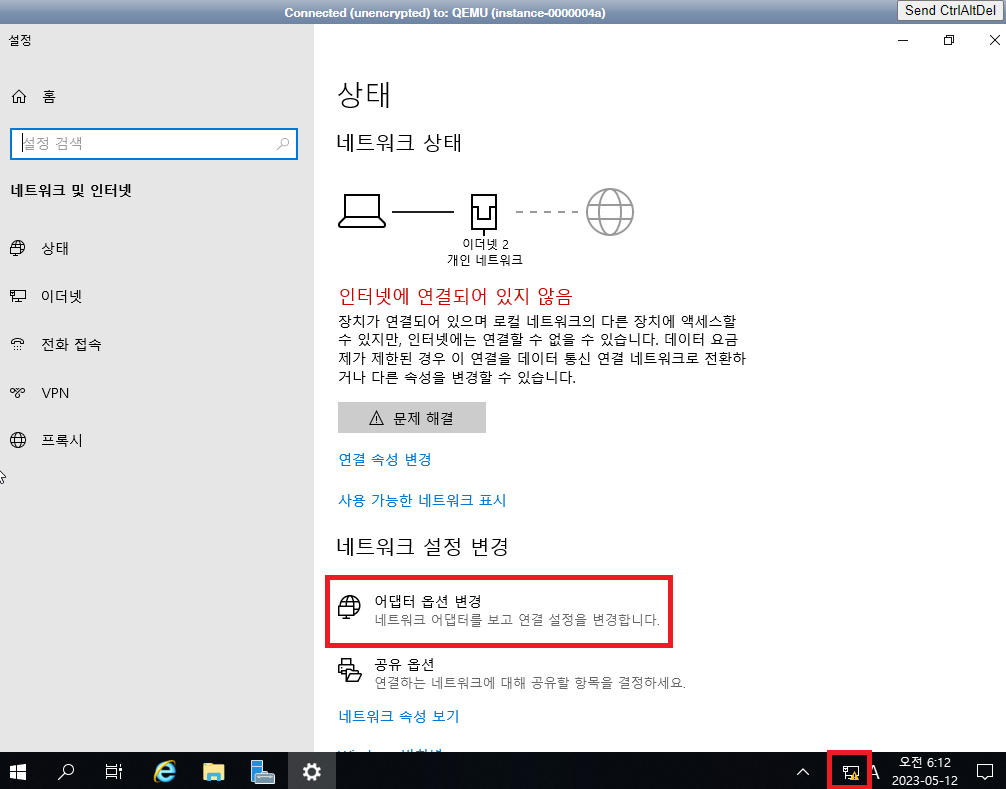
Task: Select 프록시 in the sidebar
Action: [62, 440]
